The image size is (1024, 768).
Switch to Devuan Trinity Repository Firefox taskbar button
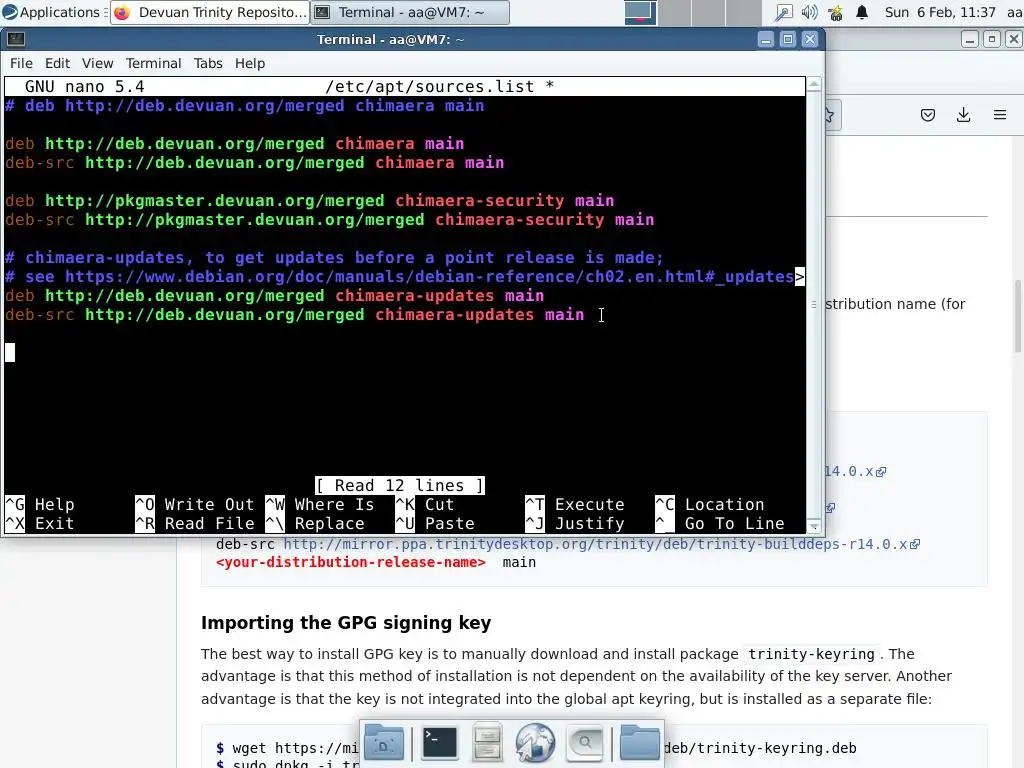click(209, 12)
